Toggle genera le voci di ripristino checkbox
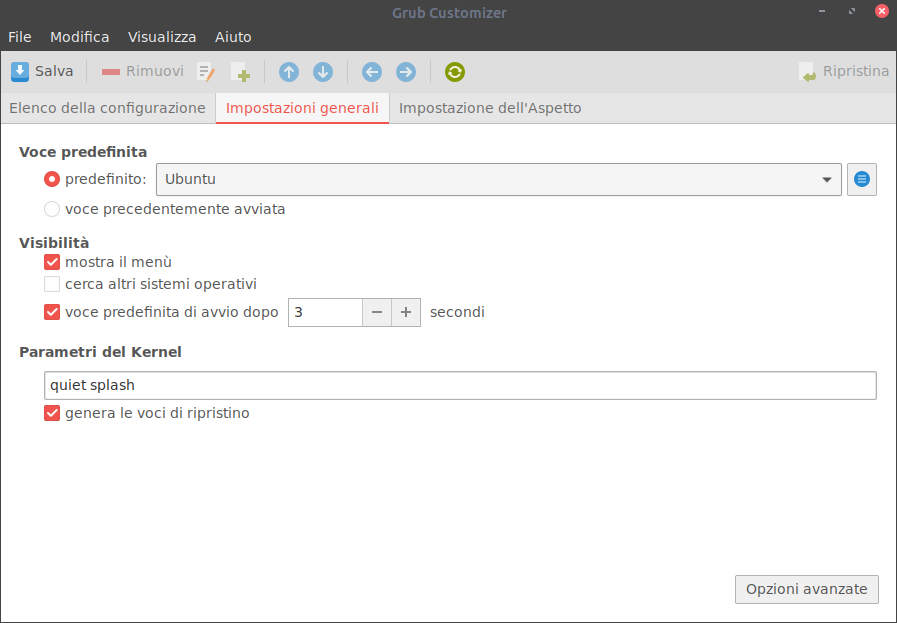897x623 pixels. [52, 413]
